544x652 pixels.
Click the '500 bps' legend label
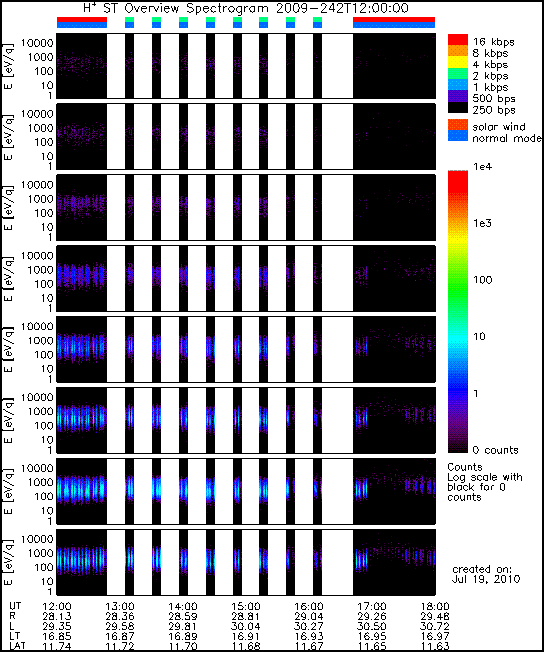[x=494, y=99]
